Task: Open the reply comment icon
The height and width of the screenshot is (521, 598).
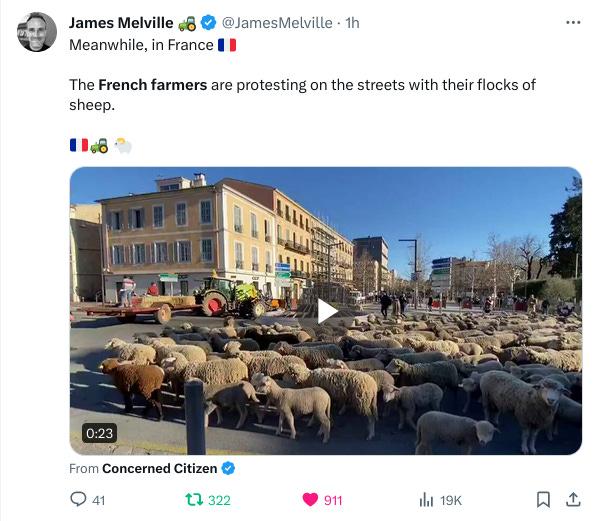Action: [78, 499]
